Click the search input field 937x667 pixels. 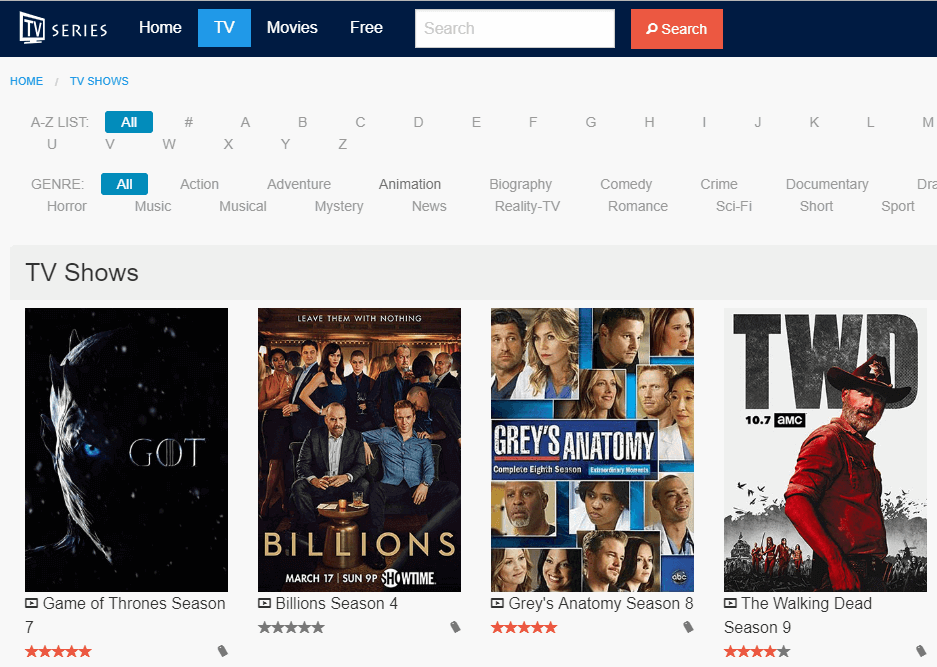click(x=515, y=28)
